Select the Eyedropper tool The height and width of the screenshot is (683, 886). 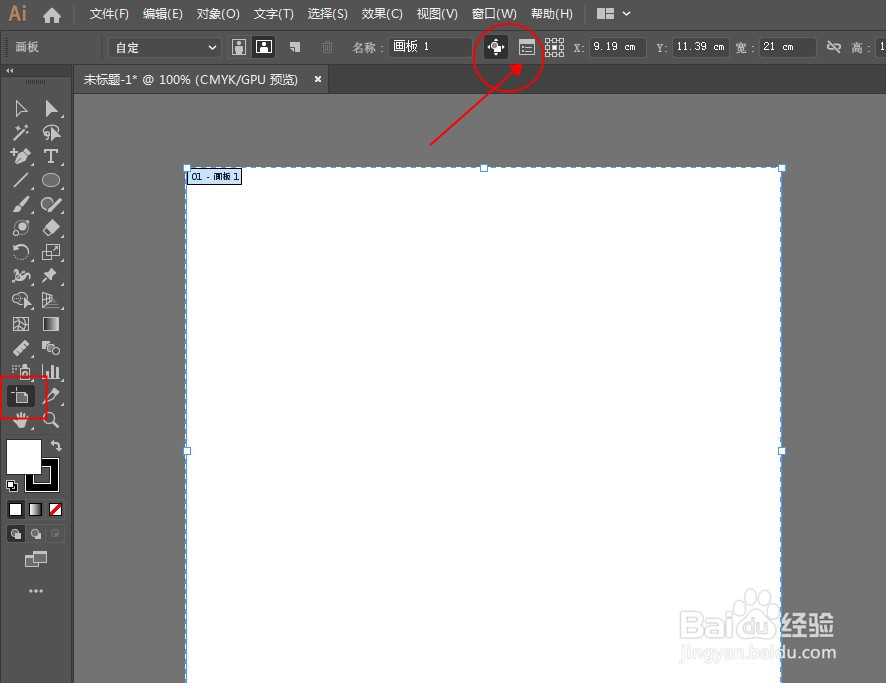(x=21, y=347)
